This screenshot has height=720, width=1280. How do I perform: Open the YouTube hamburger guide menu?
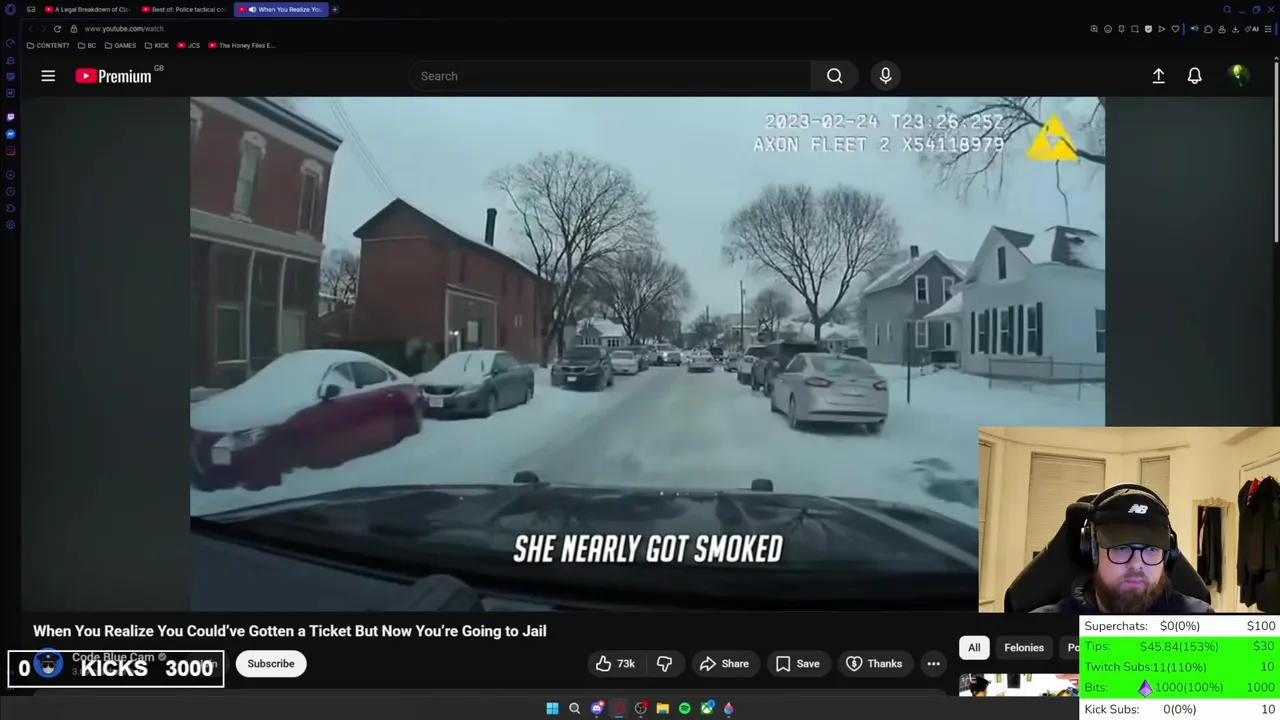(48, 76)
